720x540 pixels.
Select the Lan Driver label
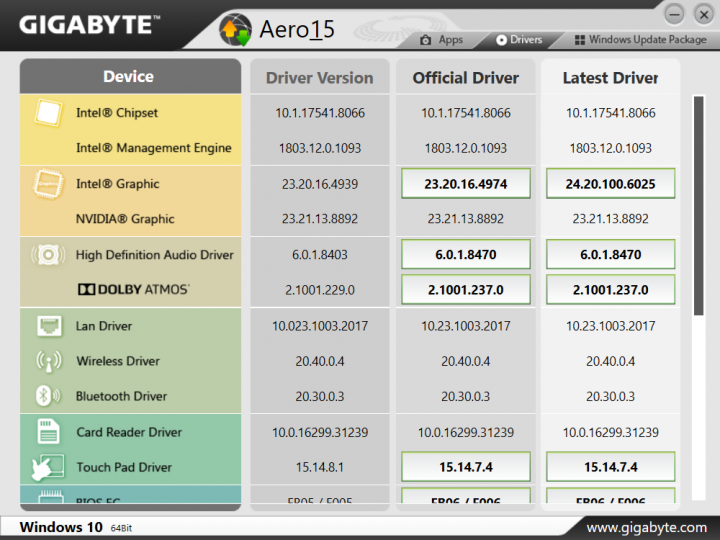[x=104, y=326]
